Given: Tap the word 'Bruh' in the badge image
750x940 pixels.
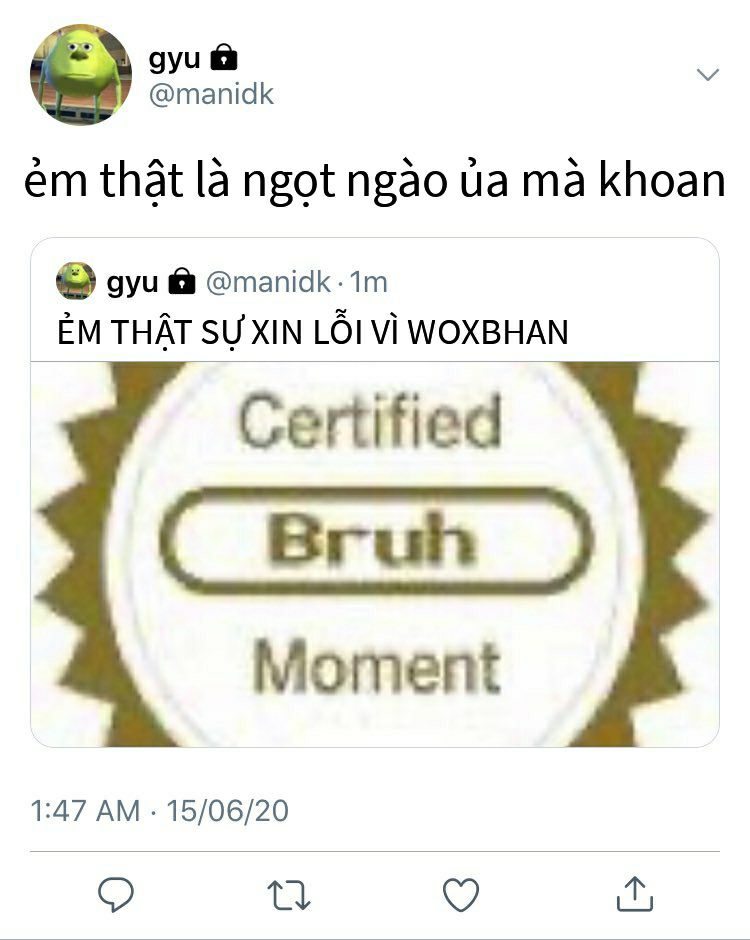Looking at the screenshot, I should tap(372, 539).
